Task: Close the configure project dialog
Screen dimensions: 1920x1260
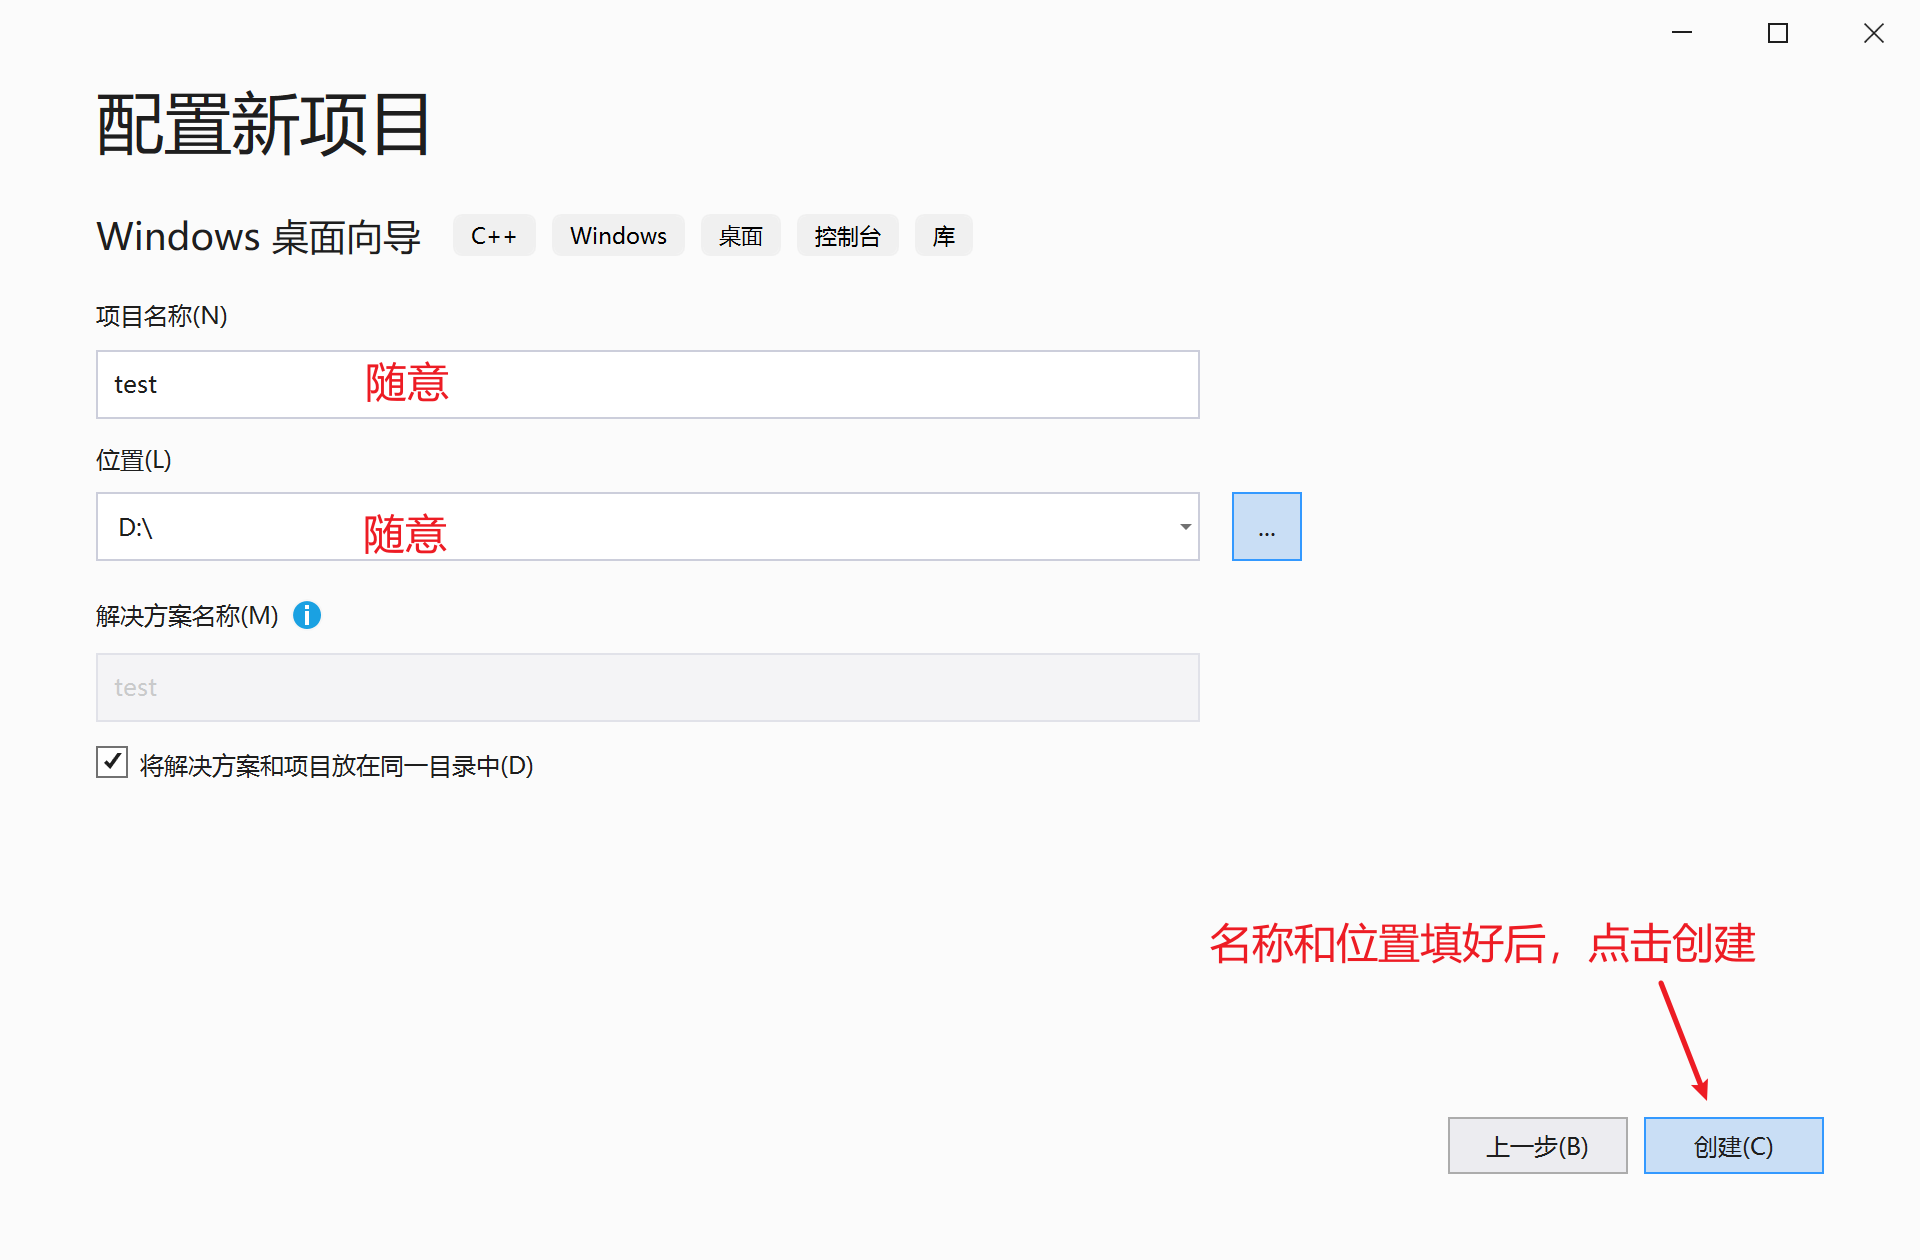Action: click(1874, 33)
